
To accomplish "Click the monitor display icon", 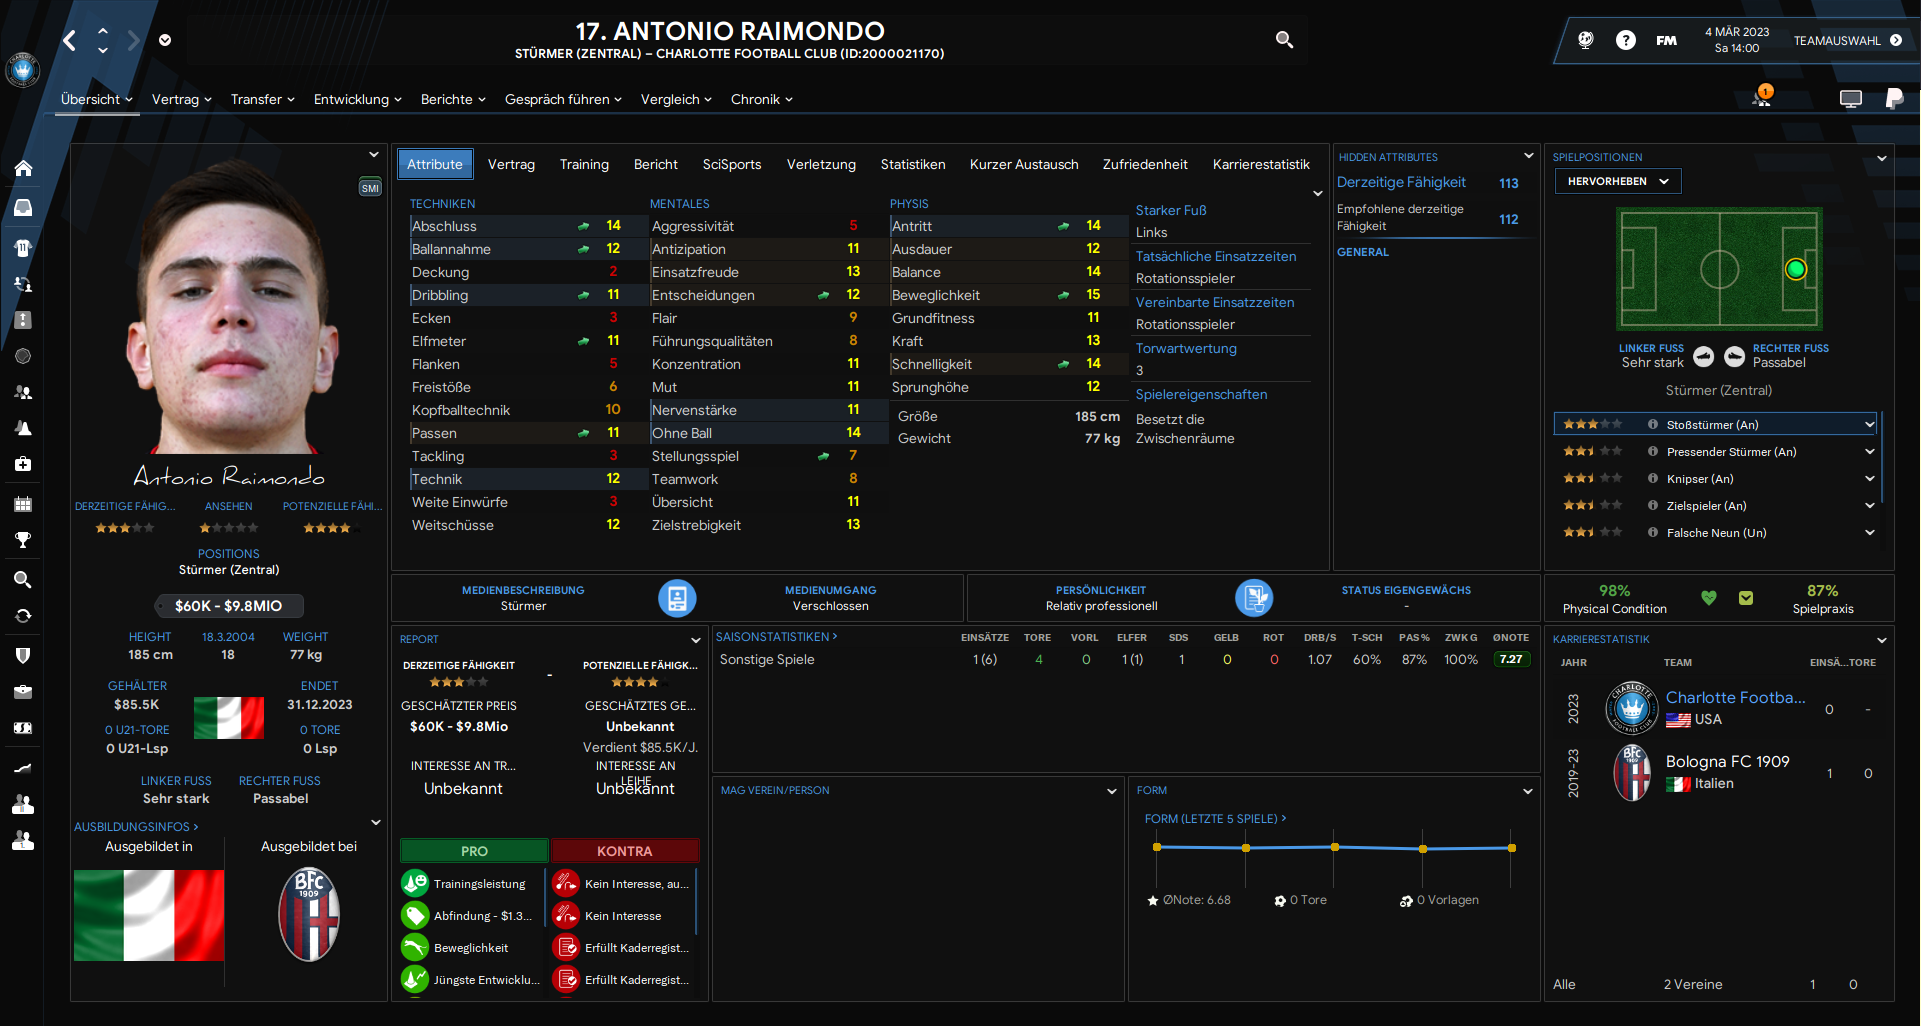I will click(1851, 98).
